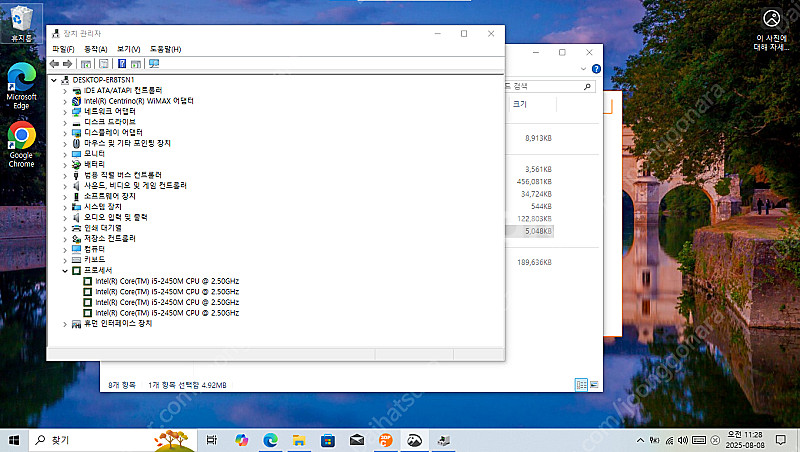Open the 보기(V) menu
This screenshot has height=452, width=800.
128,49
